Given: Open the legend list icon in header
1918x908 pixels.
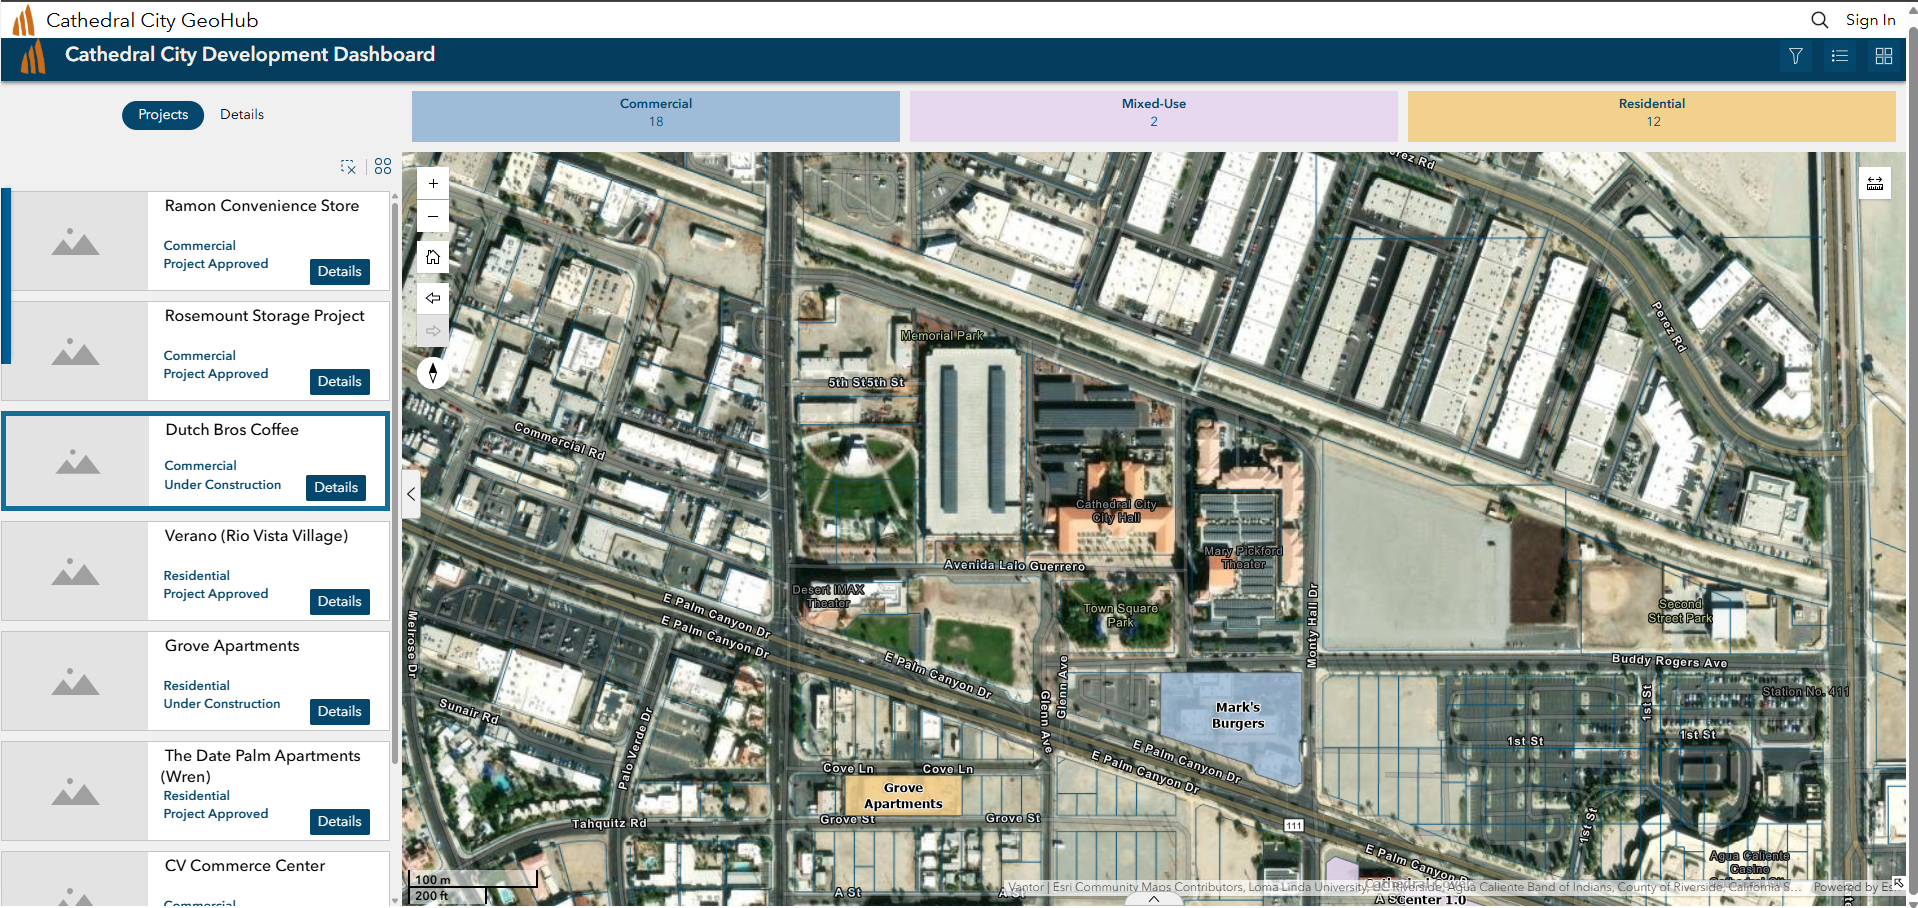Looking at the screenshot, I should [x=1840, y=56].
